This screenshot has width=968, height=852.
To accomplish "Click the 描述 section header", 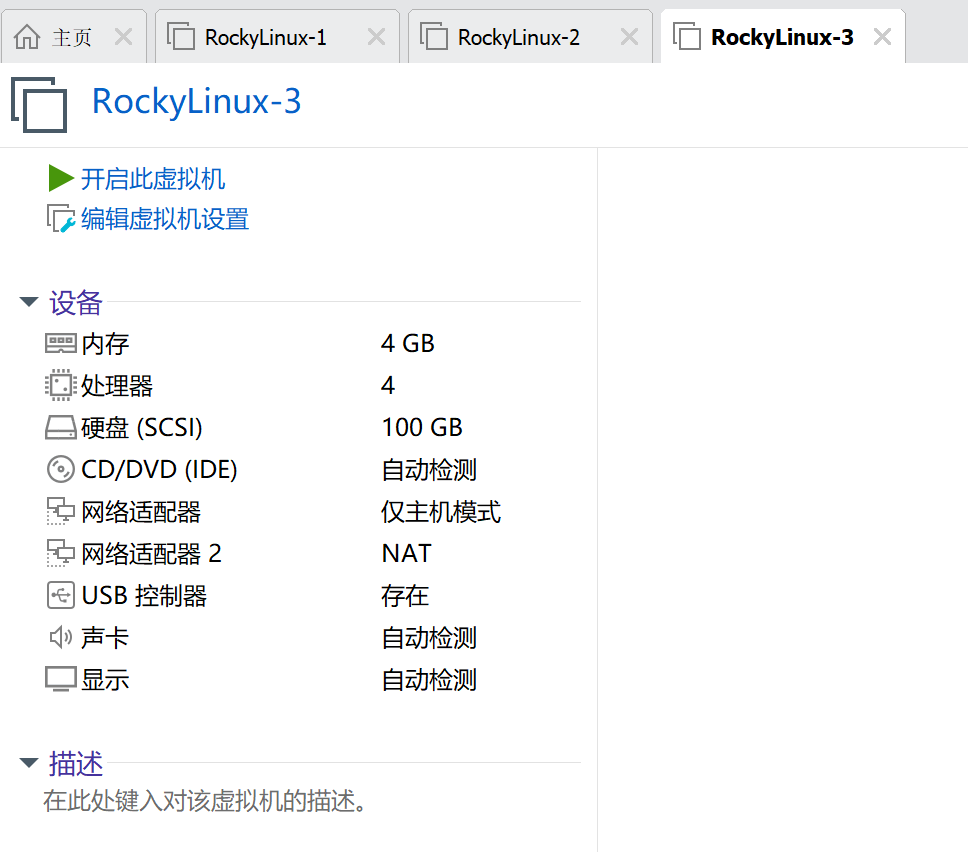I will pos(75,764).
